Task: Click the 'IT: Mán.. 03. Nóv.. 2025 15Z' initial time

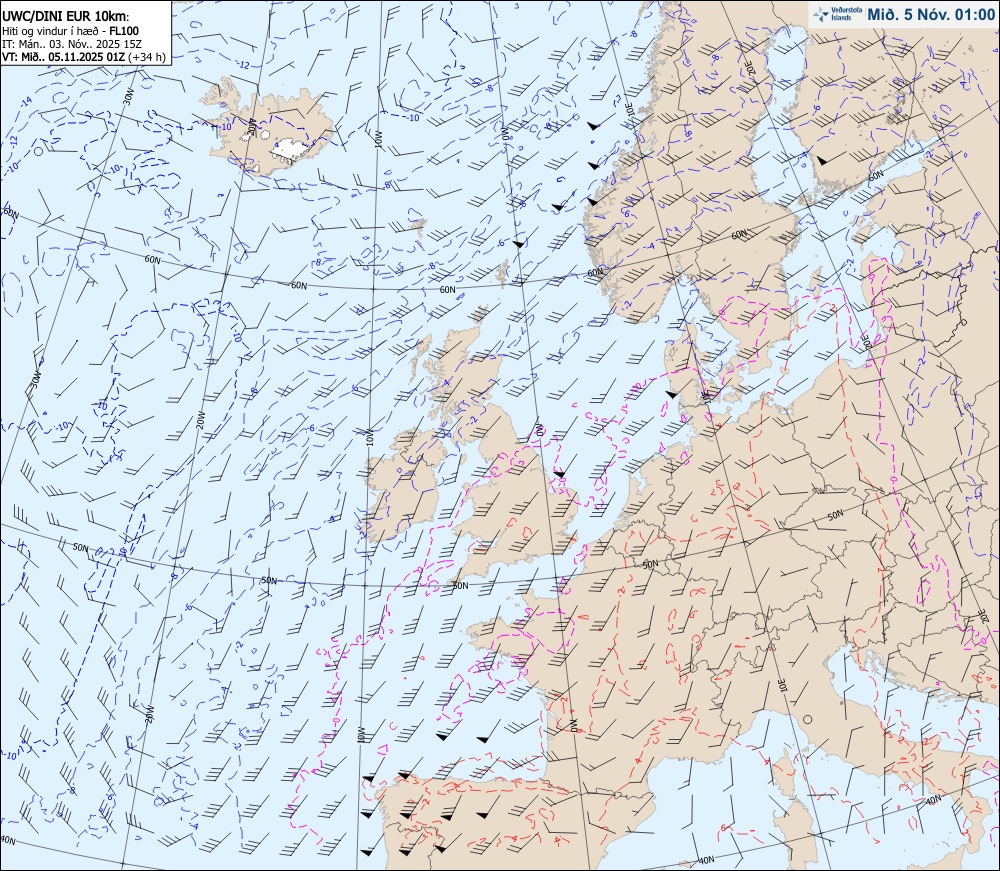Action: 72,44
